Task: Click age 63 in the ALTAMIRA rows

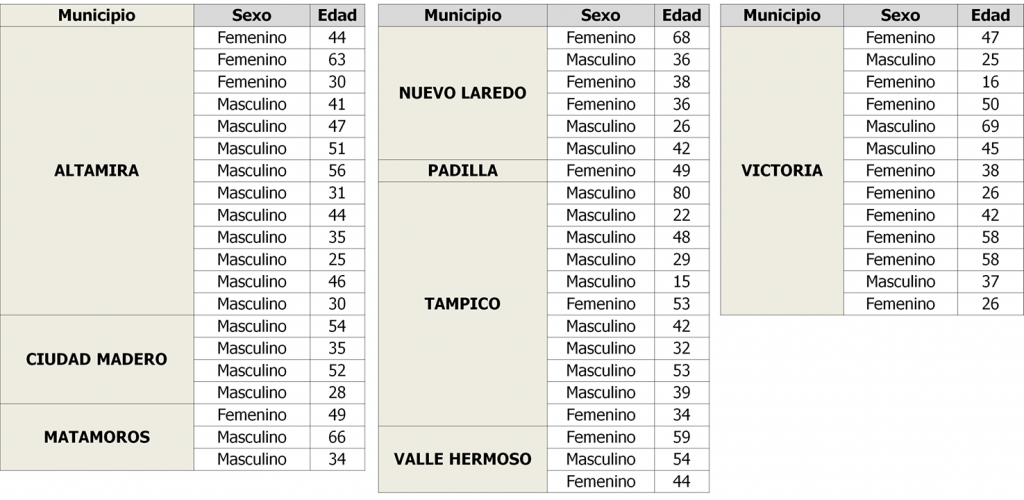Action: click(337, 60)
